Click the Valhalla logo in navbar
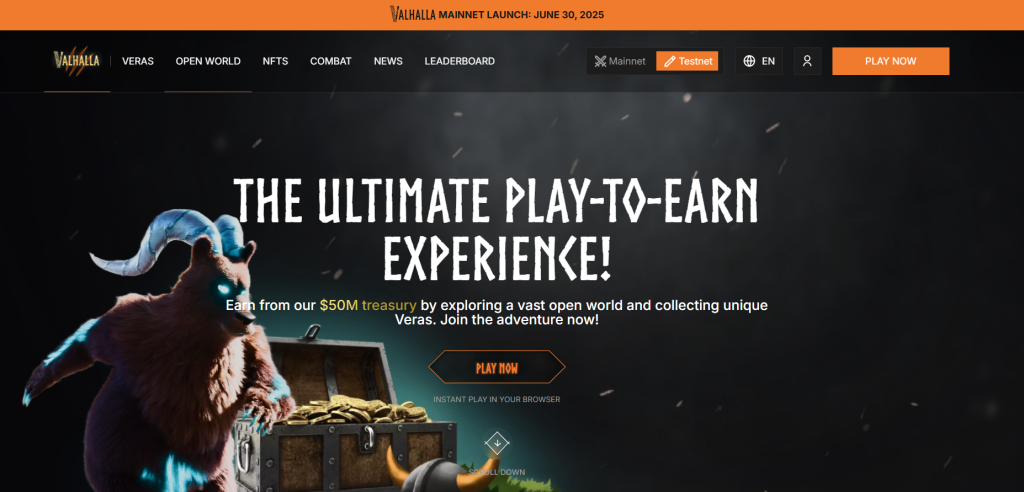1024x492 pixels. pos(76,61)
